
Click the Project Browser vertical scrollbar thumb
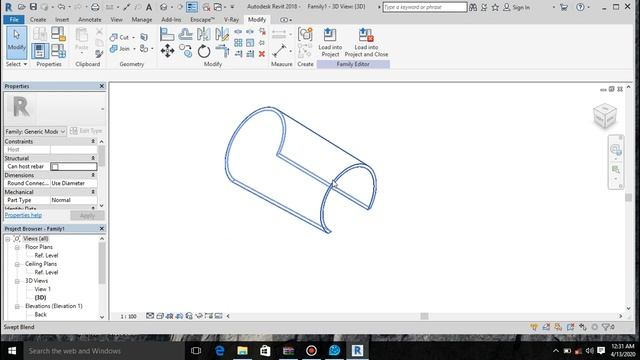[x=102, y=263]
